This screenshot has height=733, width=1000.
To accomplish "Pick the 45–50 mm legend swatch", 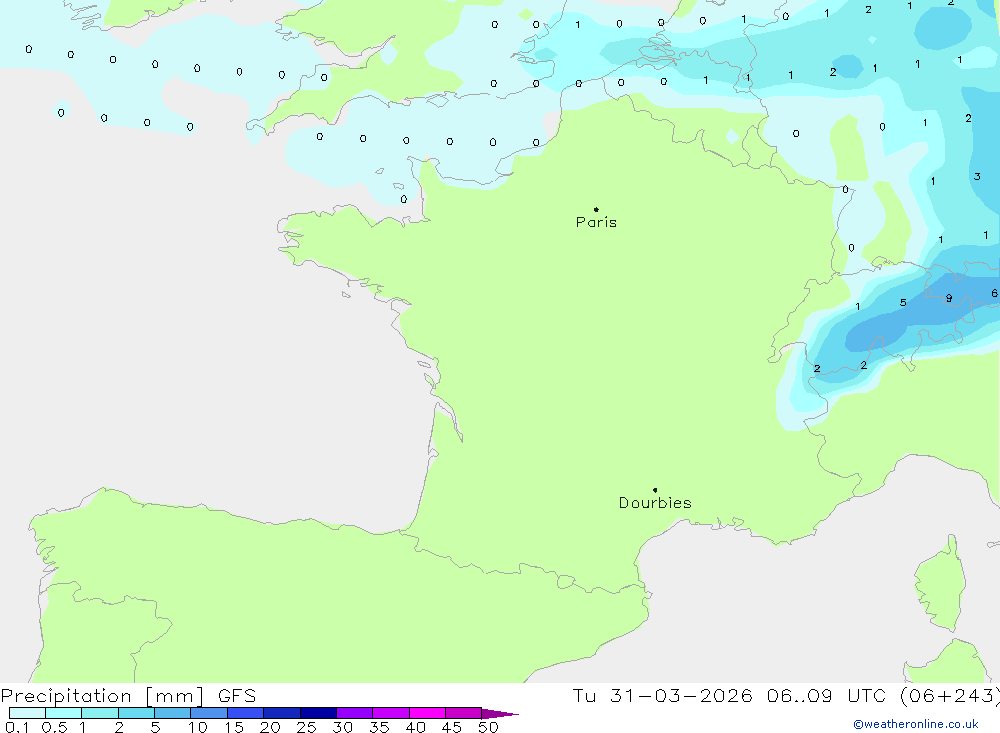I will tap(464, 713).
